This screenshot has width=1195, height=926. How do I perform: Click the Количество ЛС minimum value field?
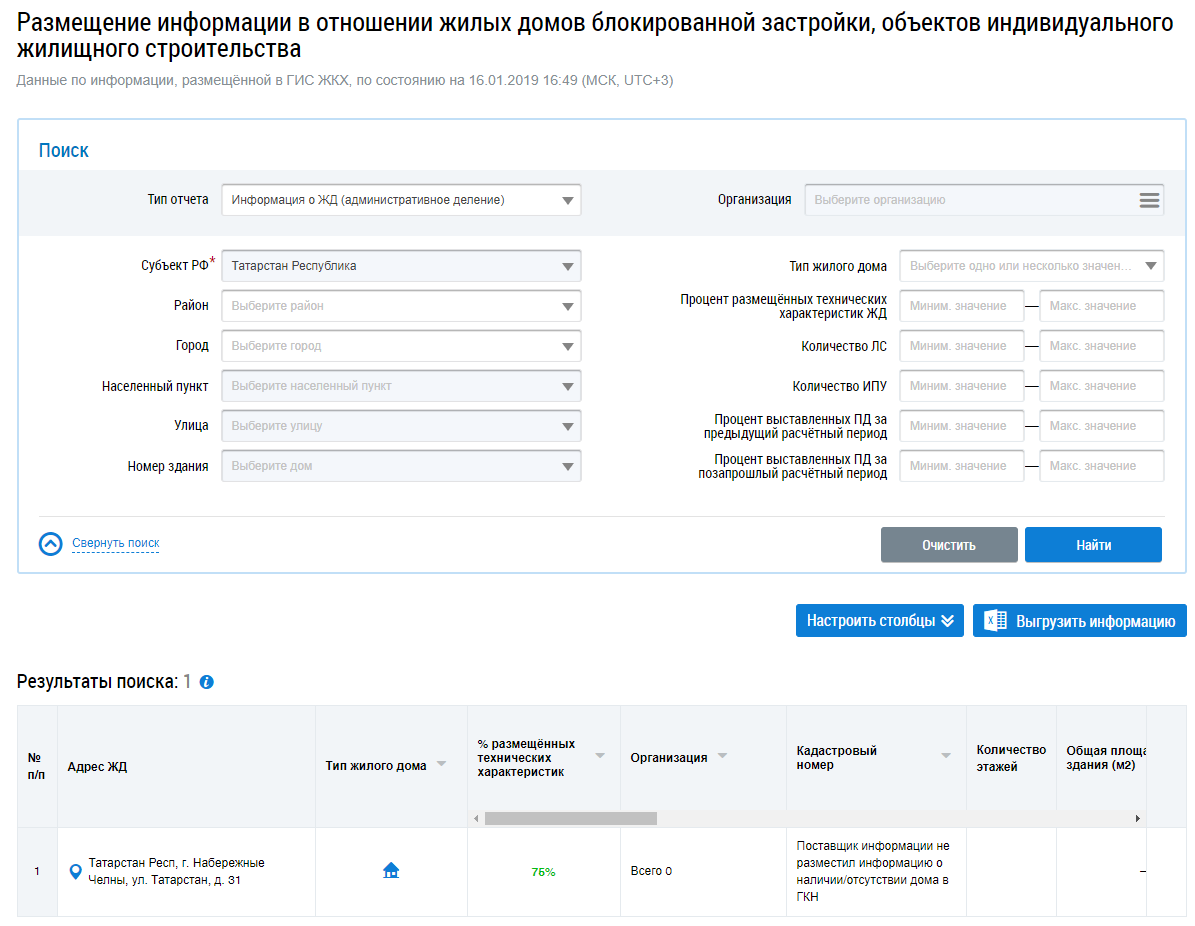point(961,346)
